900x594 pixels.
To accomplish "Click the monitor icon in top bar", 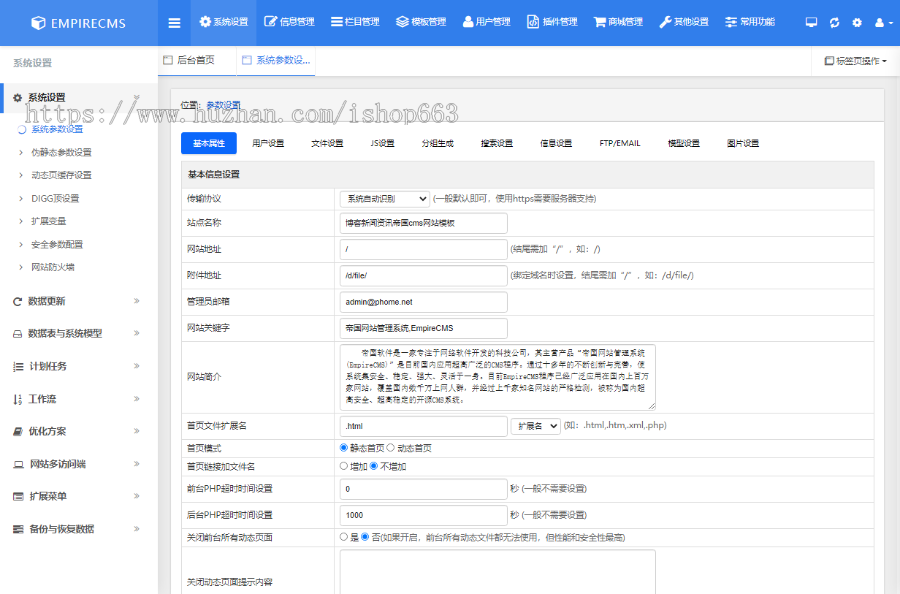I will pos(811,22).
